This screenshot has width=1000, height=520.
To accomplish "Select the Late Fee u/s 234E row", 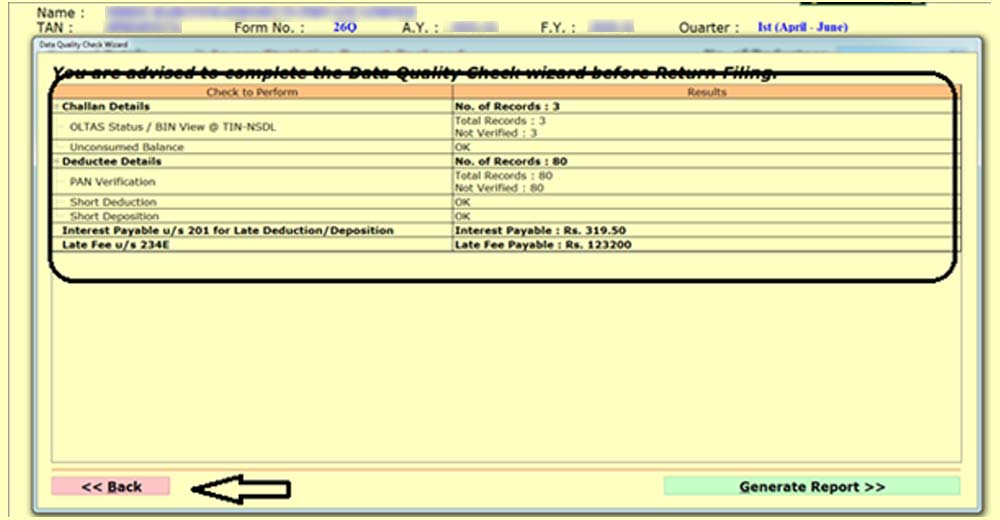I will pos(507,244).
